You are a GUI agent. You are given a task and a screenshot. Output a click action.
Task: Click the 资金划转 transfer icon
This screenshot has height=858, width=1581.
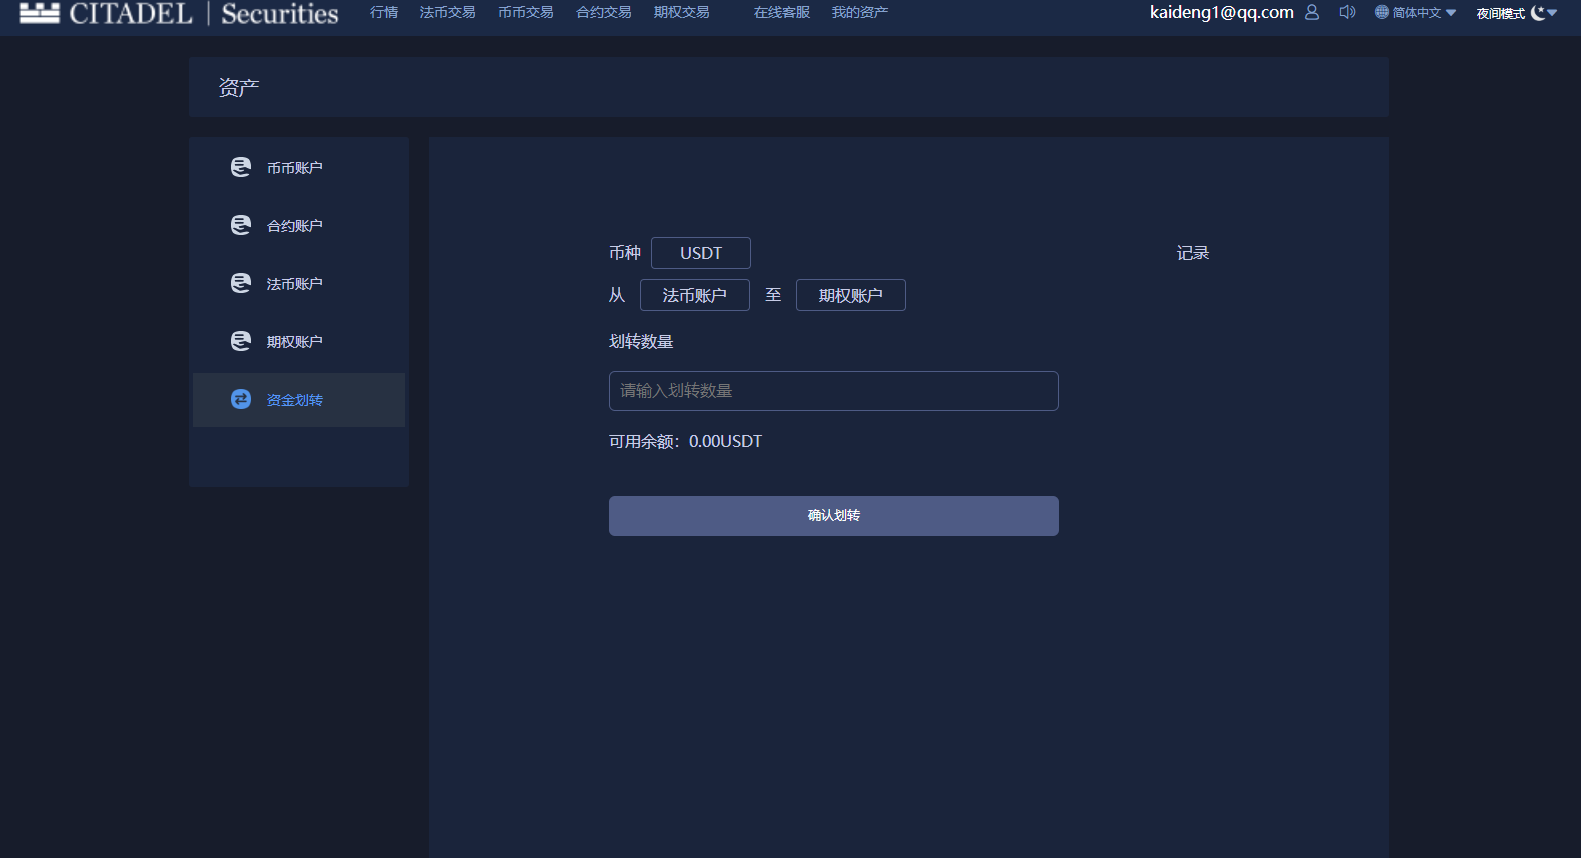point(241,399)
